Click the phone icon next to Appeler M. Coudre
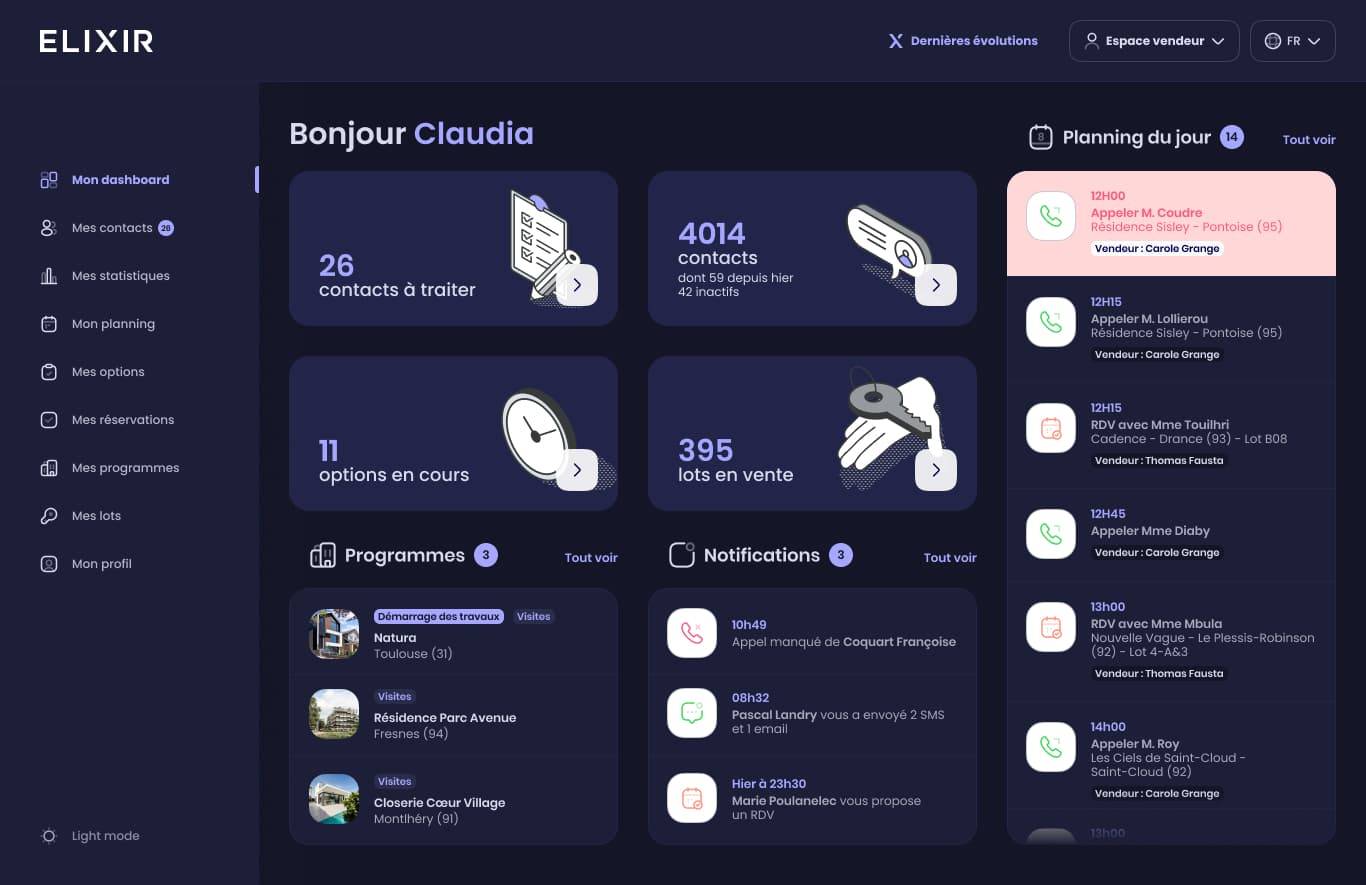Image resolution: width=1366 pixels, height=885 pixels. tap(1050, 215)
